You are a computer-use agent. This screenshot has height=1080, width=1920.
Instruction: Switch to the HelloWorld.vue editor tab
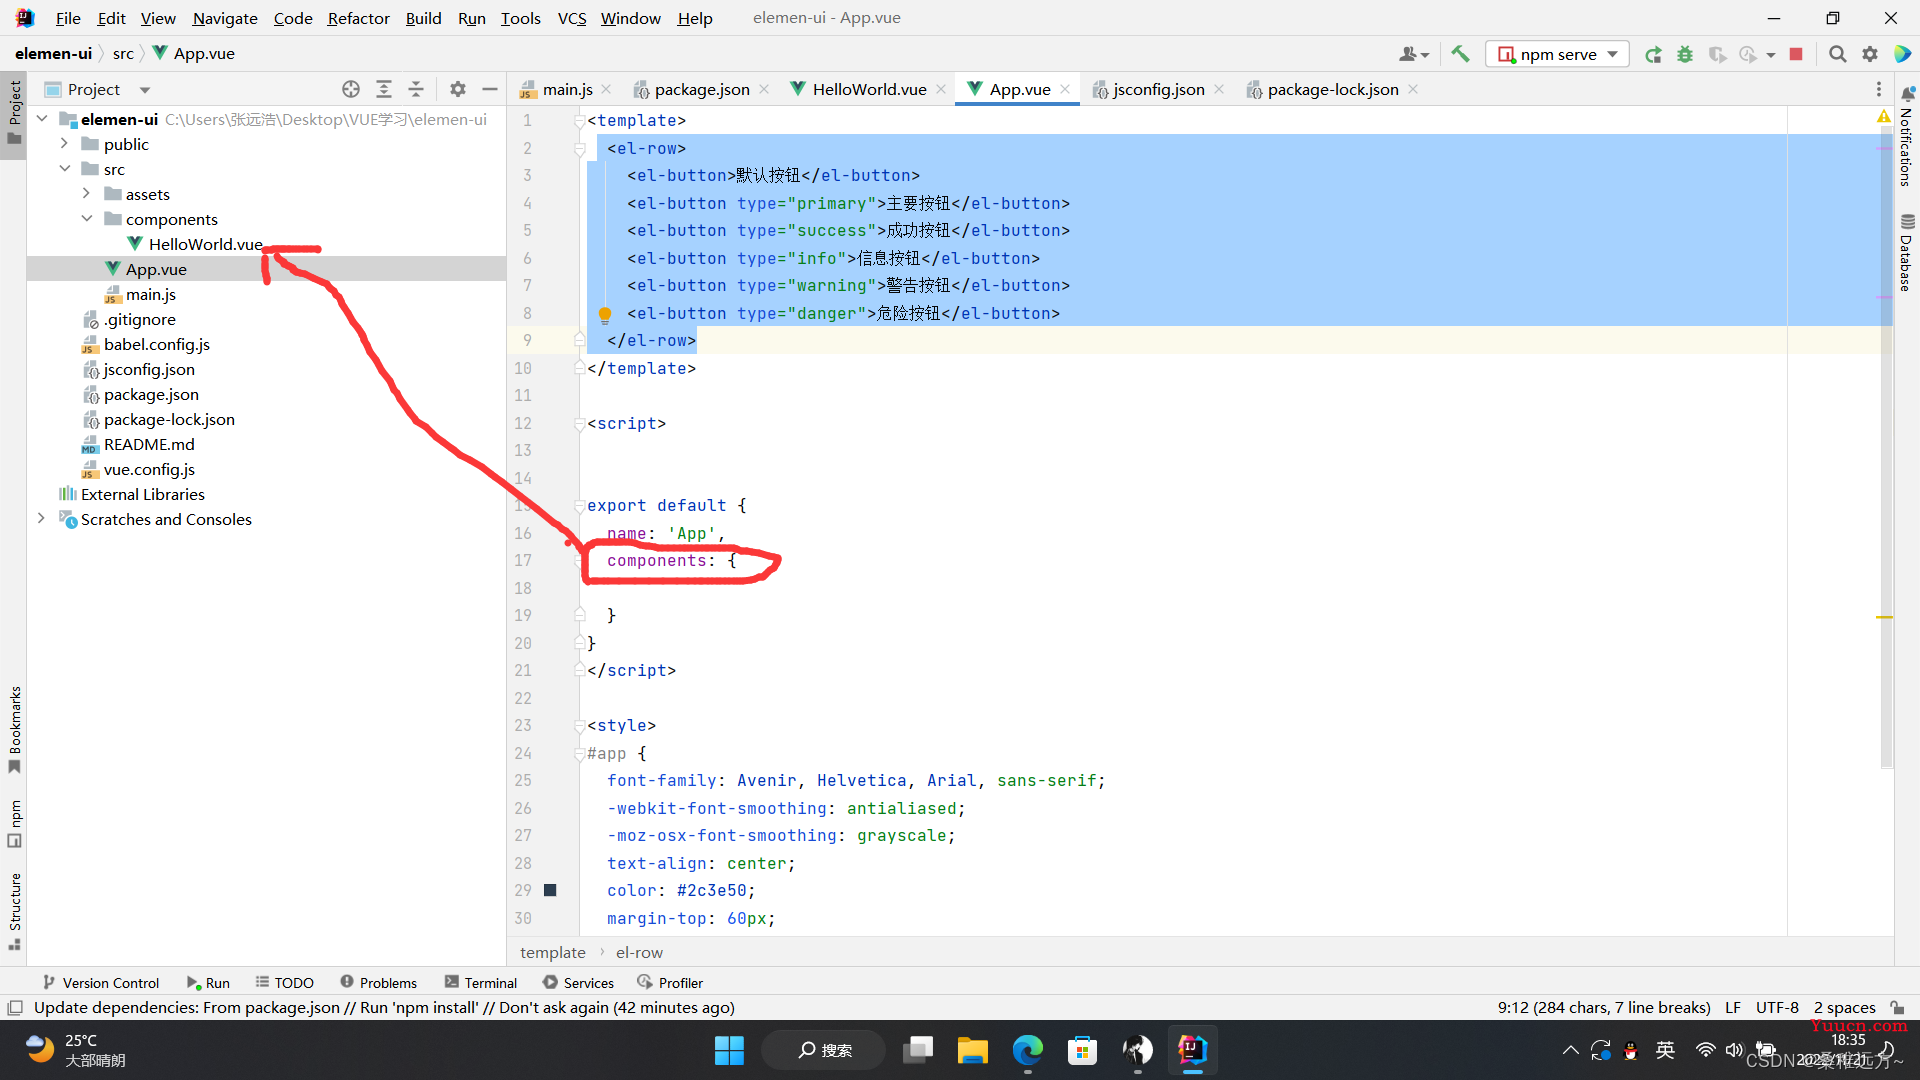click(869, 89)
